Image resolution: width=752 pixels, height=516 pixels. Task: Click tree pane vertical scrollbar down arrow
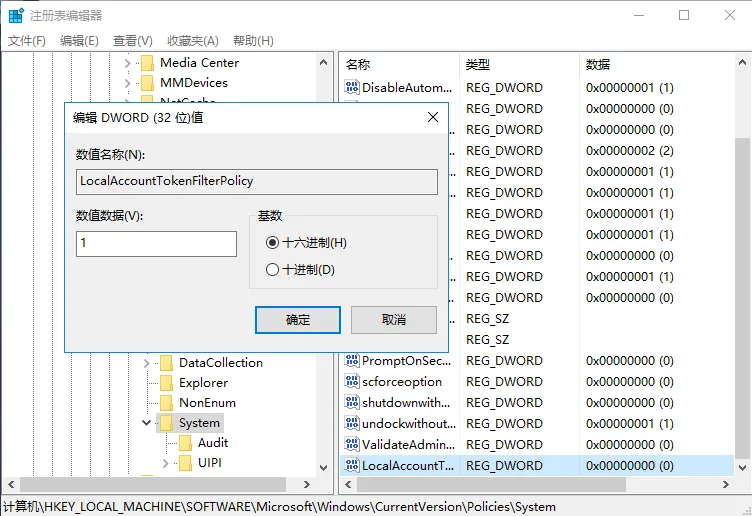click(323, 468)
